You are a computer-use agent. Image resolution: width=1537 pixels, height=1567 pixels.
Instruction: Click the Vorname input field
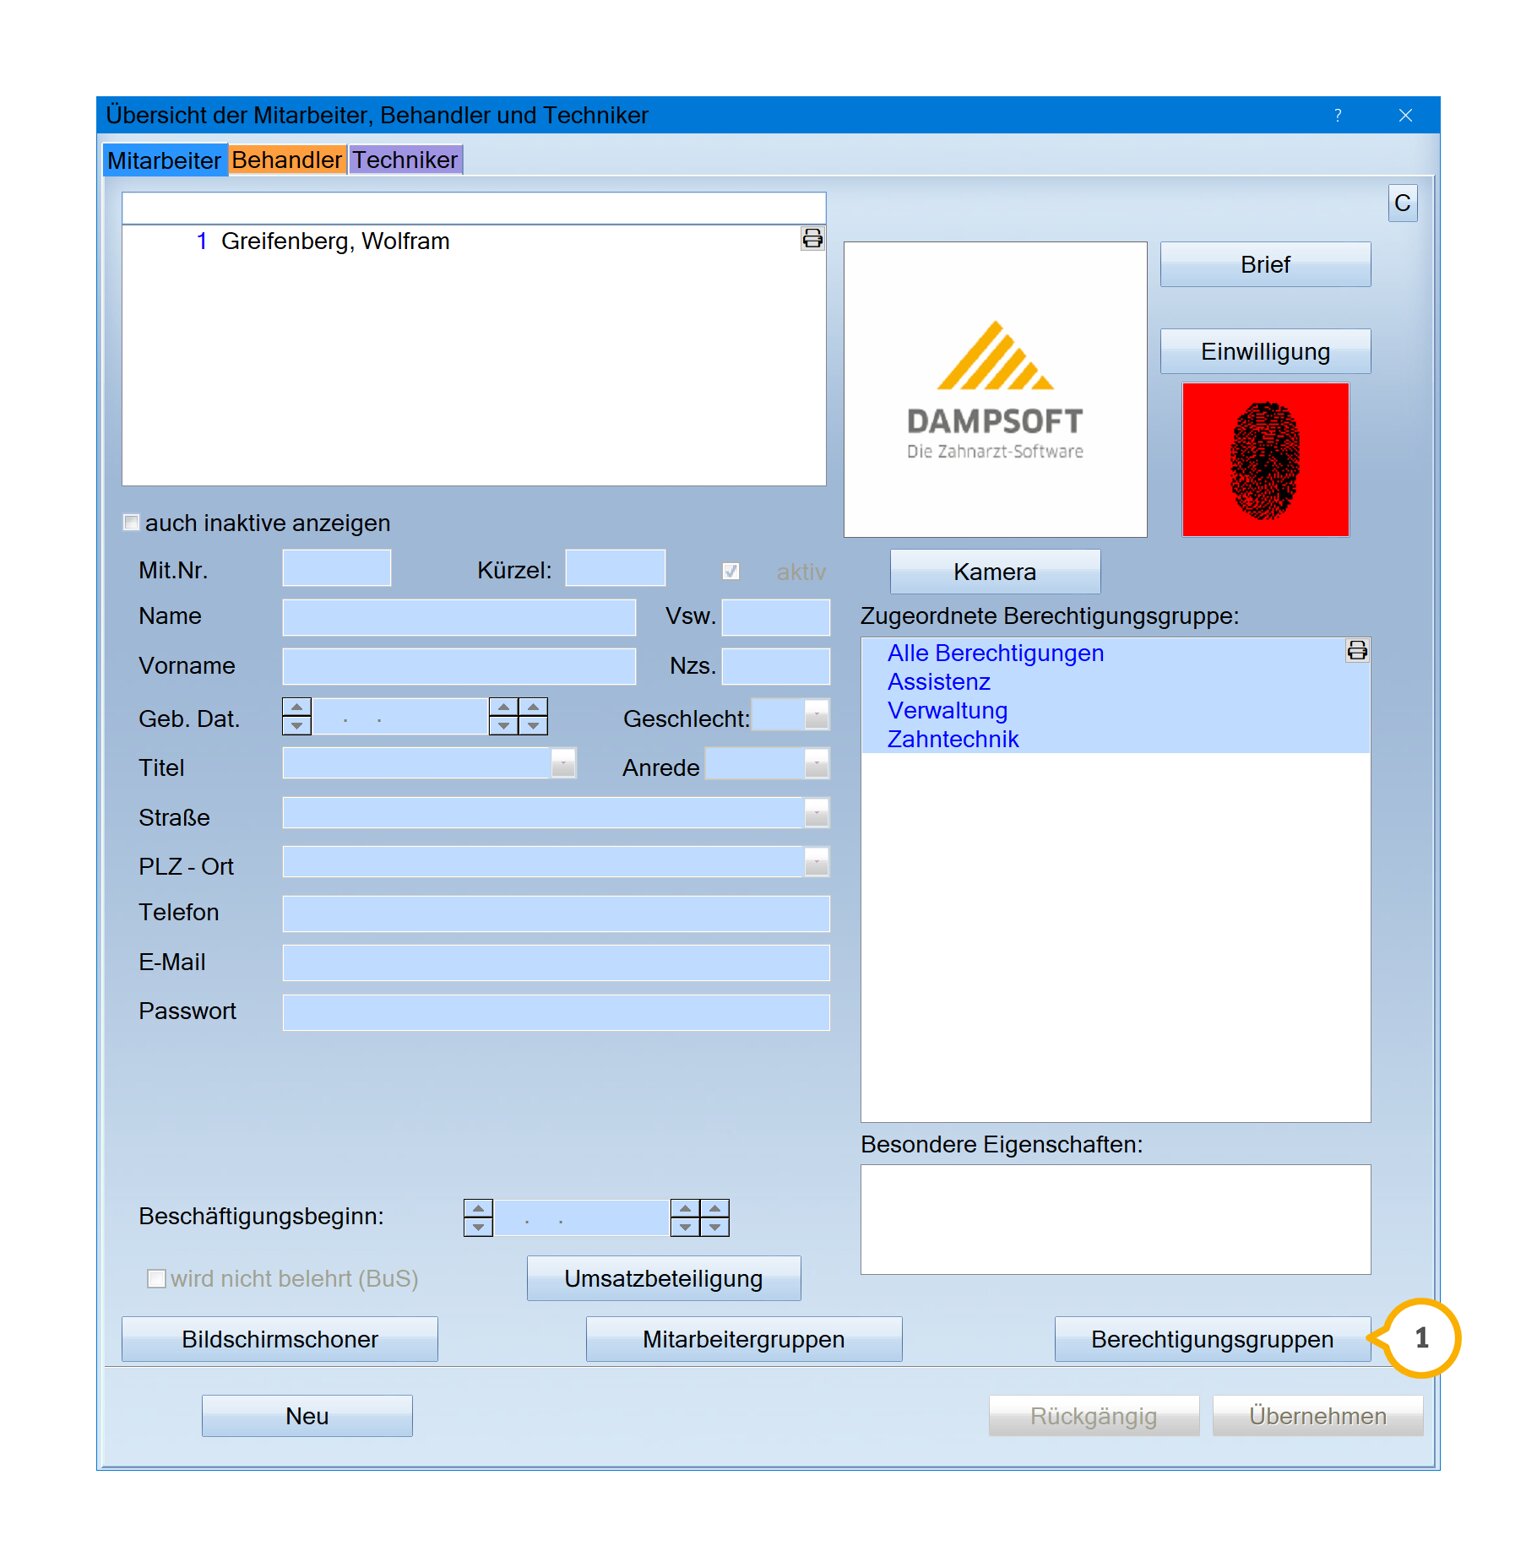click(x=459, y=666)
